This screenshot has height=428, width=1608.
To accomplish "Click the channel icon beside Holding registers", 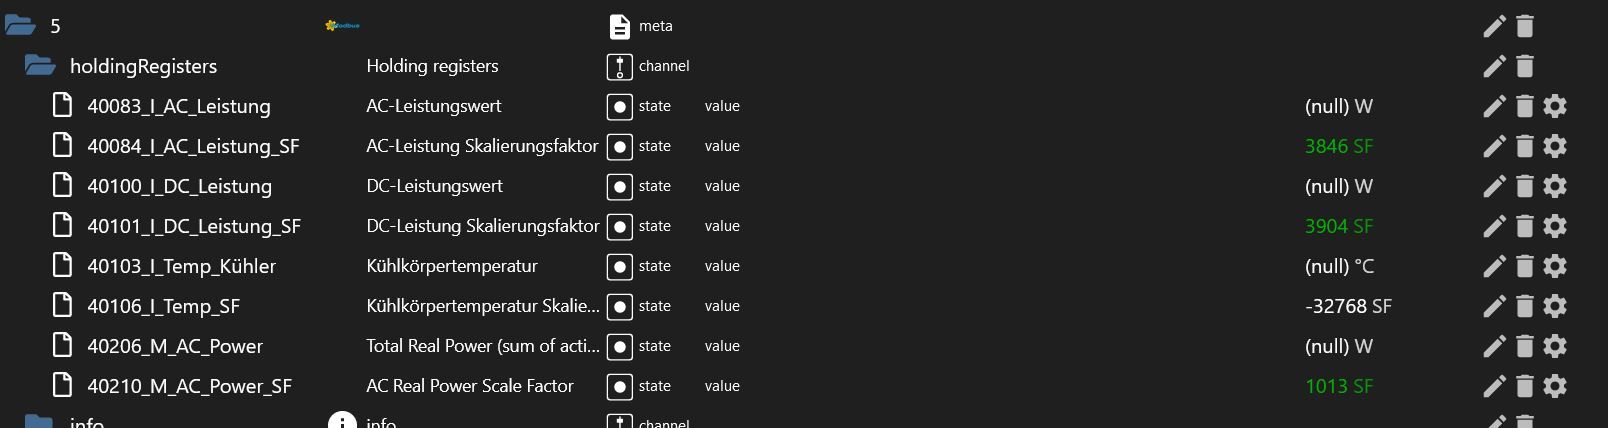I will 620,67.
